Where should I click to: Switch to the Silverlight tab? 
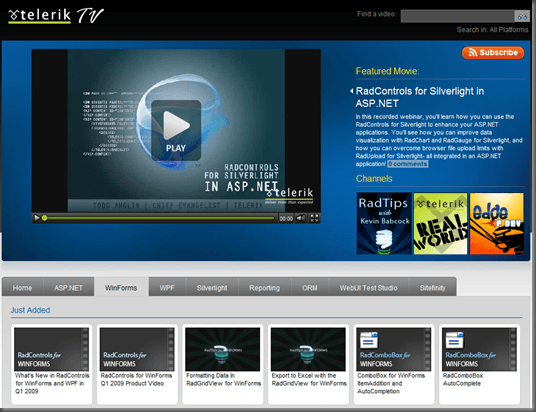212,288
